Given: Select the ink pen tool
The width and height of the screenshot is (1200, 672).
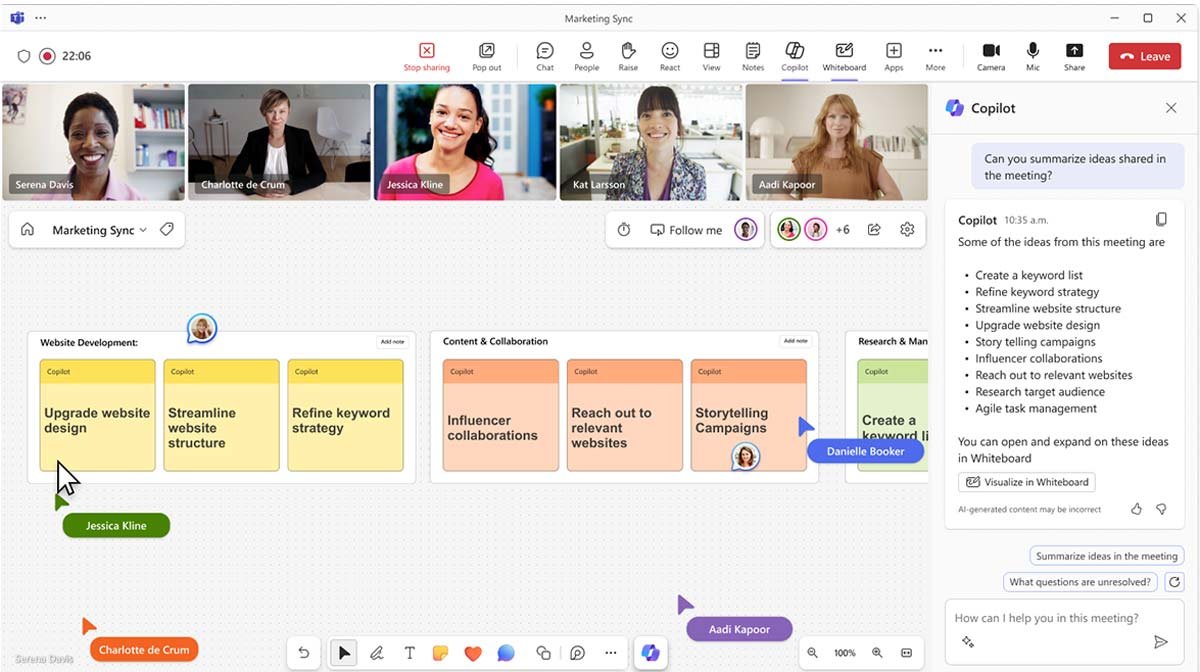Looking at the screenshot, I should (x=377, y=653).
